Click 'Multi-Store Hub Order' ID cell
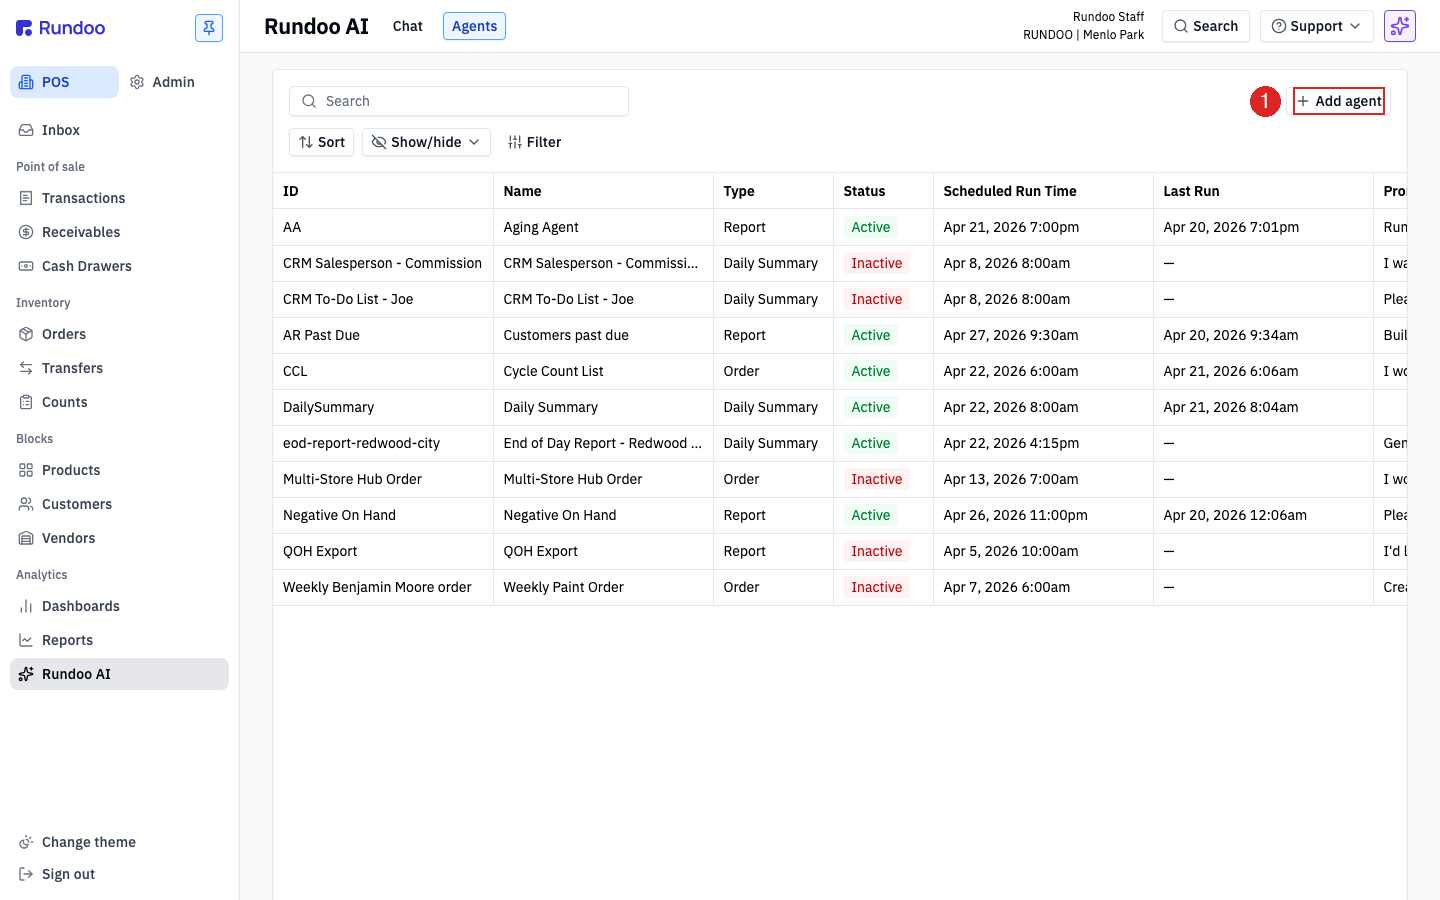1440x900 pixels. click(383, 479)
